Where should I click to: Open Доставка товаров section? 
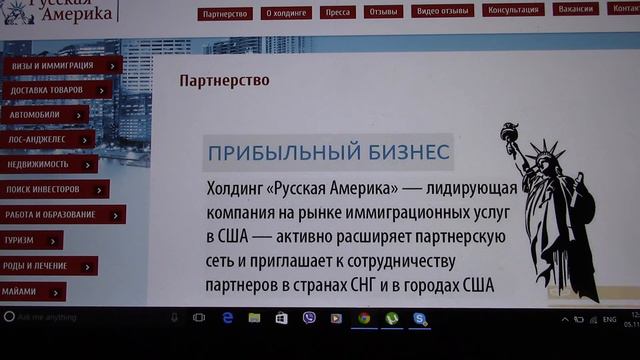[57, 90]
